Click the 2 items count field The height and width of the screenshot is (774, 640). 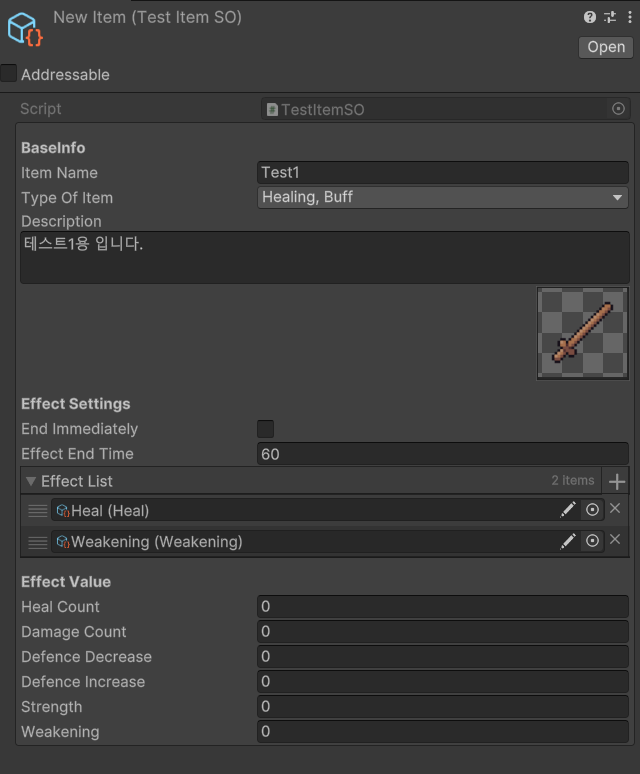click(x=572, y=481)
